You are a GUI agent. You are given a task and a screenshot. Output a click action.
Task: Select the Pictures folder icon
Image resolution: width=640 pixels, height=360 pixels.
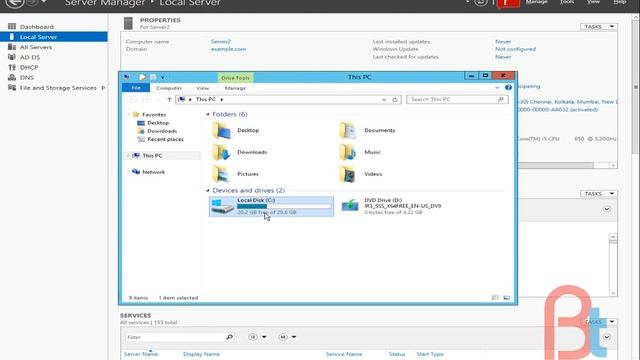click(x=221, y=174)
